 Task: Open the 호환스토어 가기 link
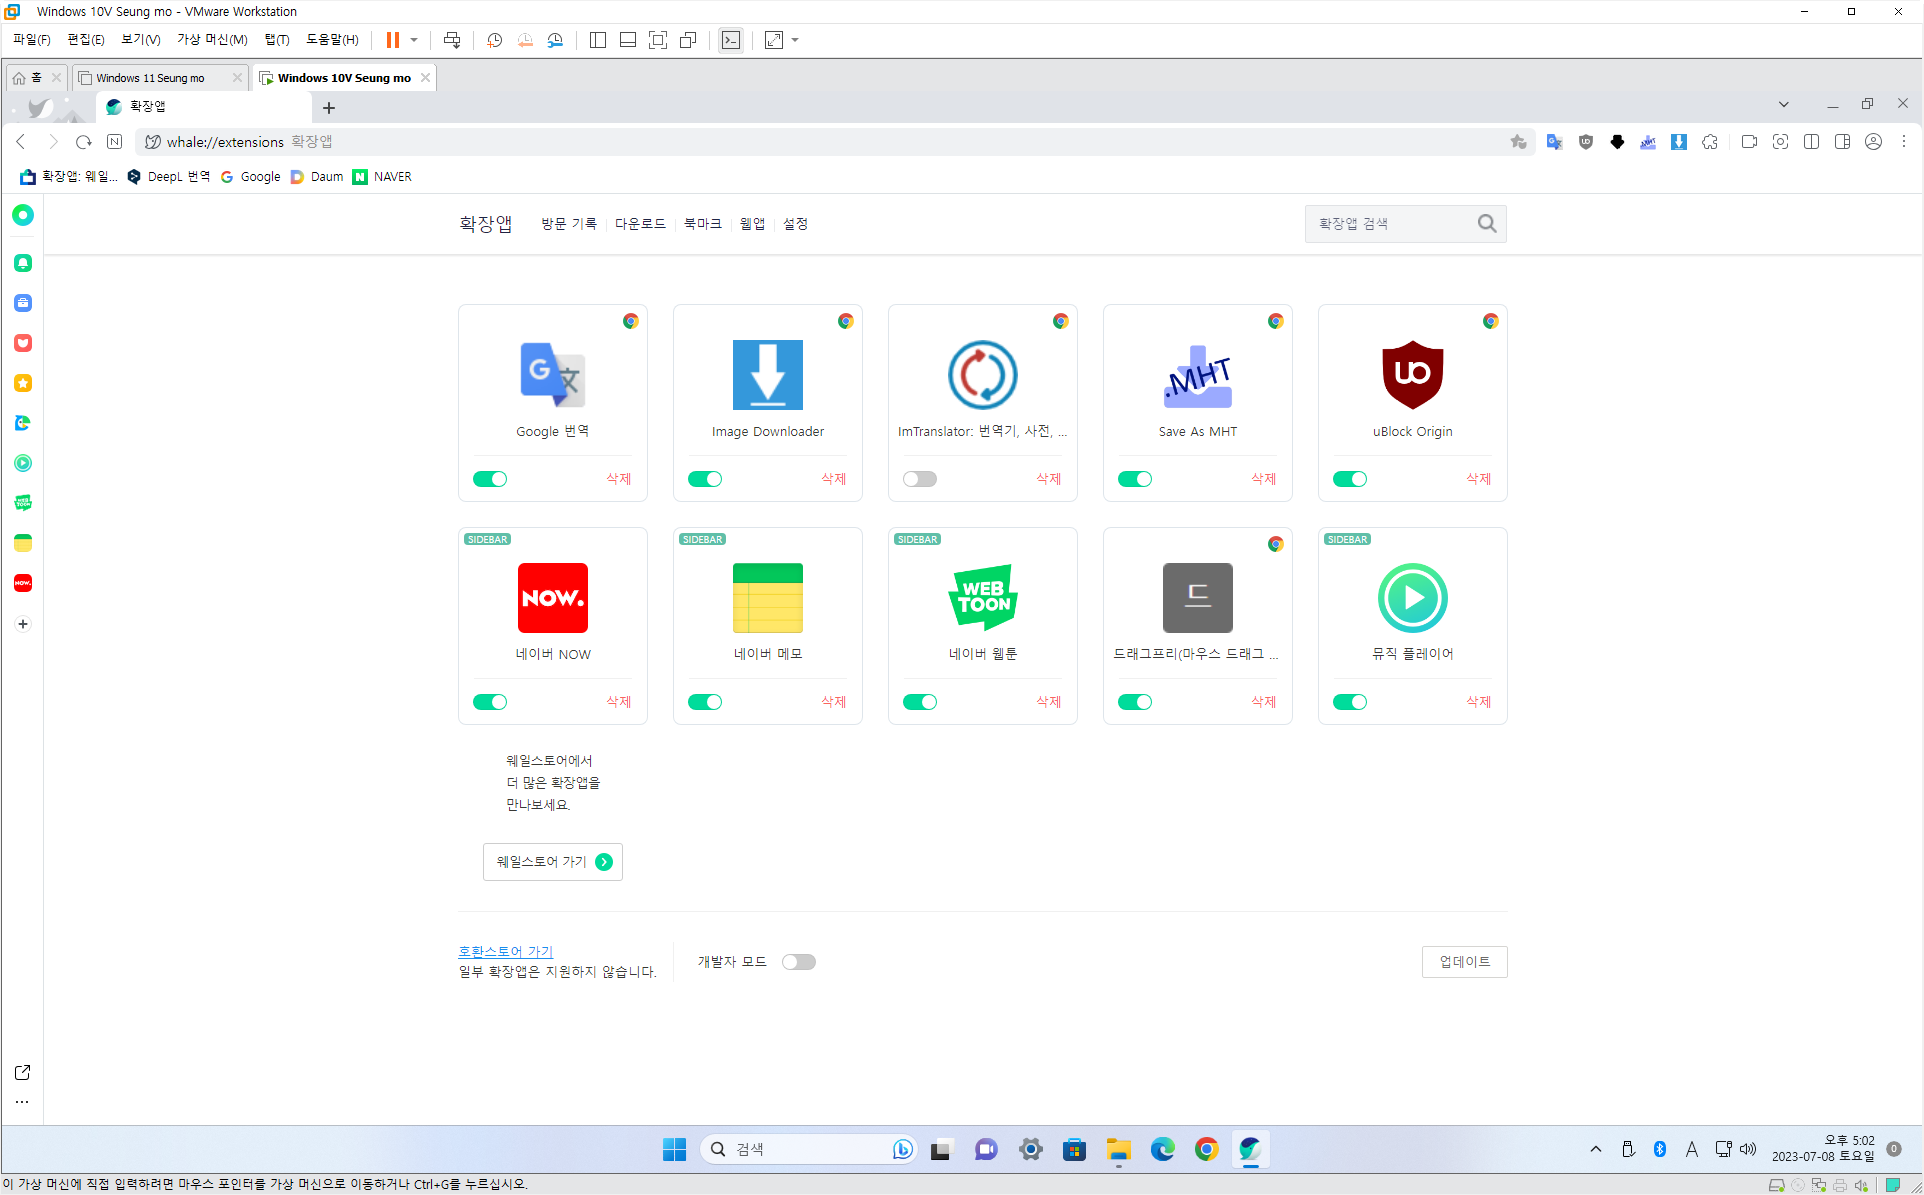tap(505, 951)
